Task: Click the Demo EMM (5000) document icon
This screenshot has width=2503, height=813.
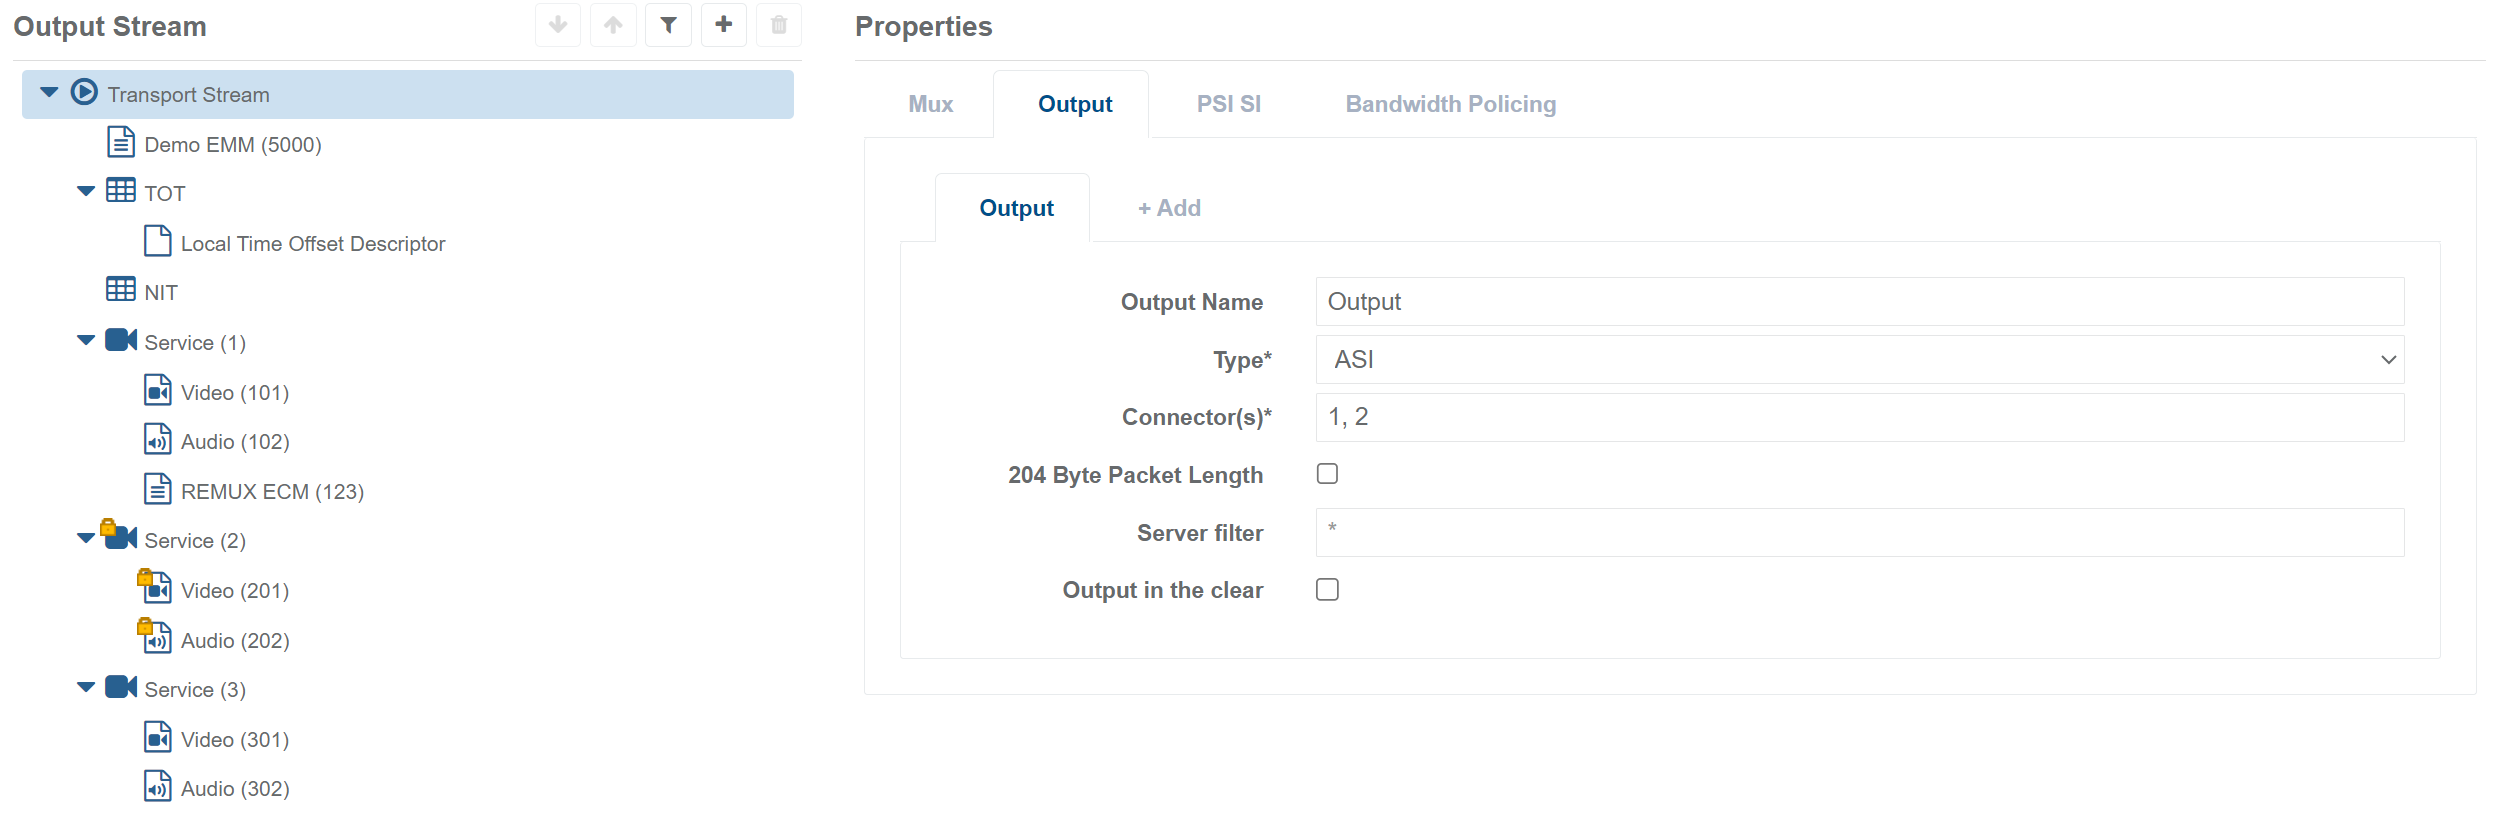Action: (121, 143)
